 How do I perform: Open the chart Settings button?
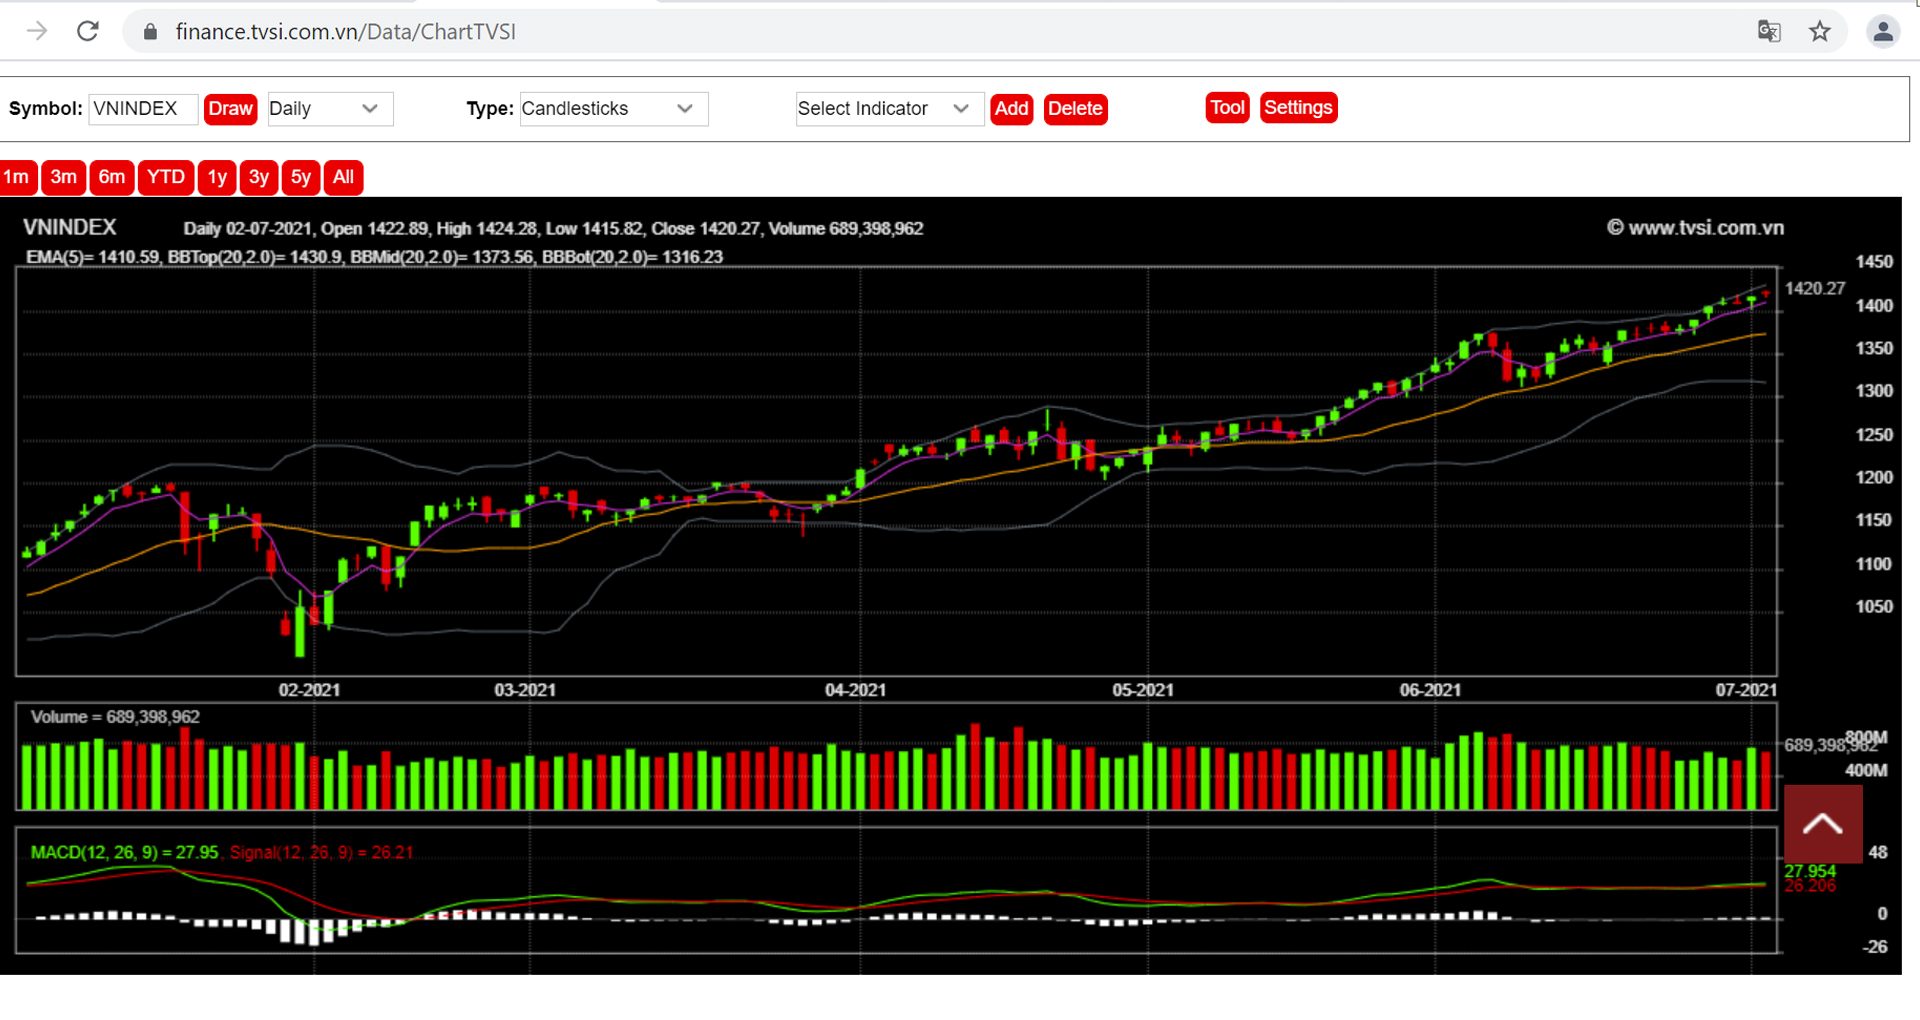tap(1298, 108)
